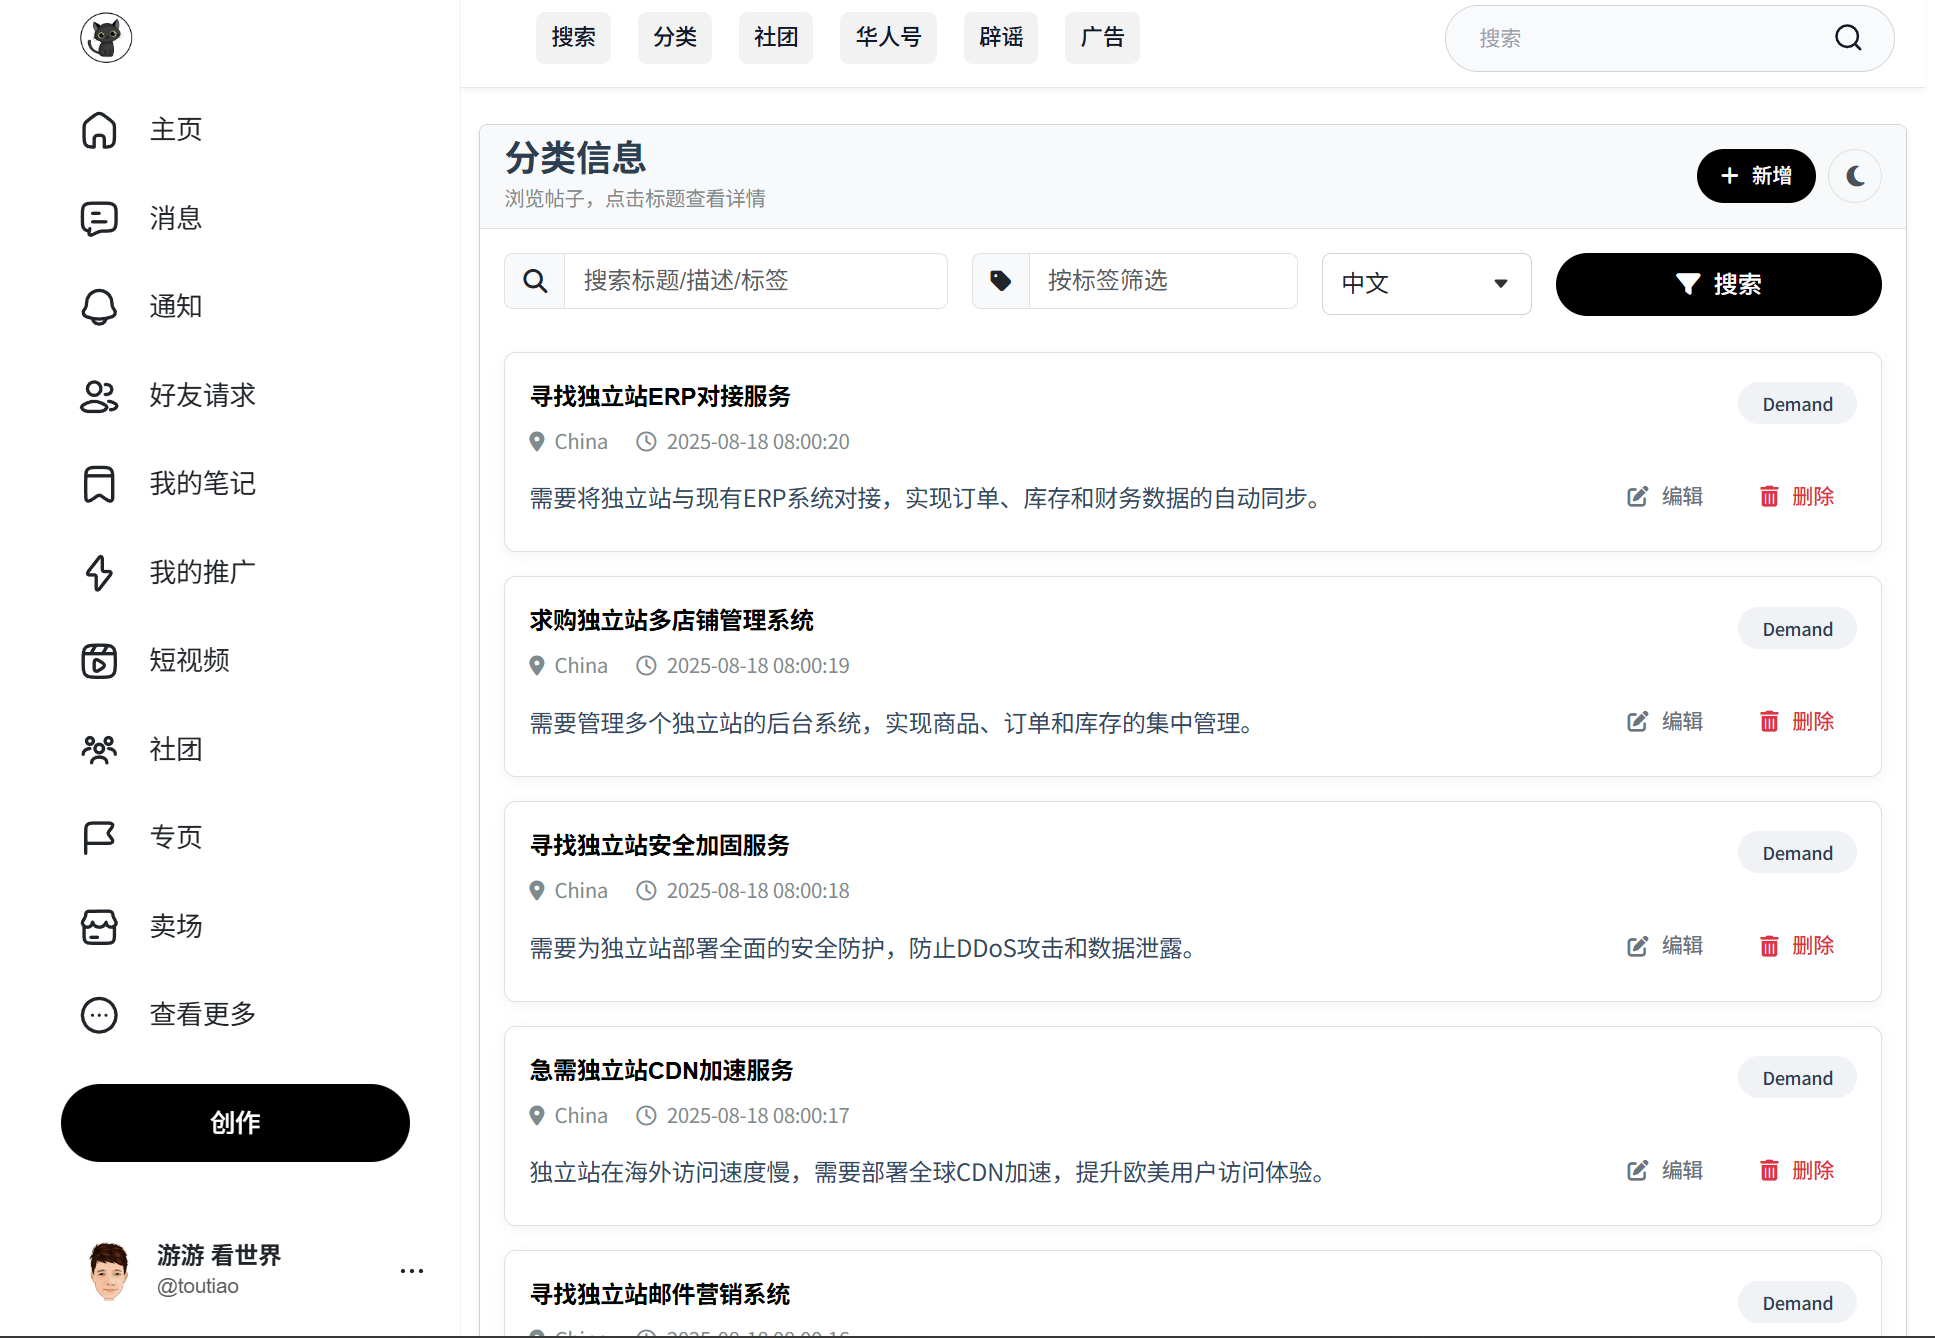Open 消息 from the sidebar
The image size is (1935, 1338).
coord(175,218)
